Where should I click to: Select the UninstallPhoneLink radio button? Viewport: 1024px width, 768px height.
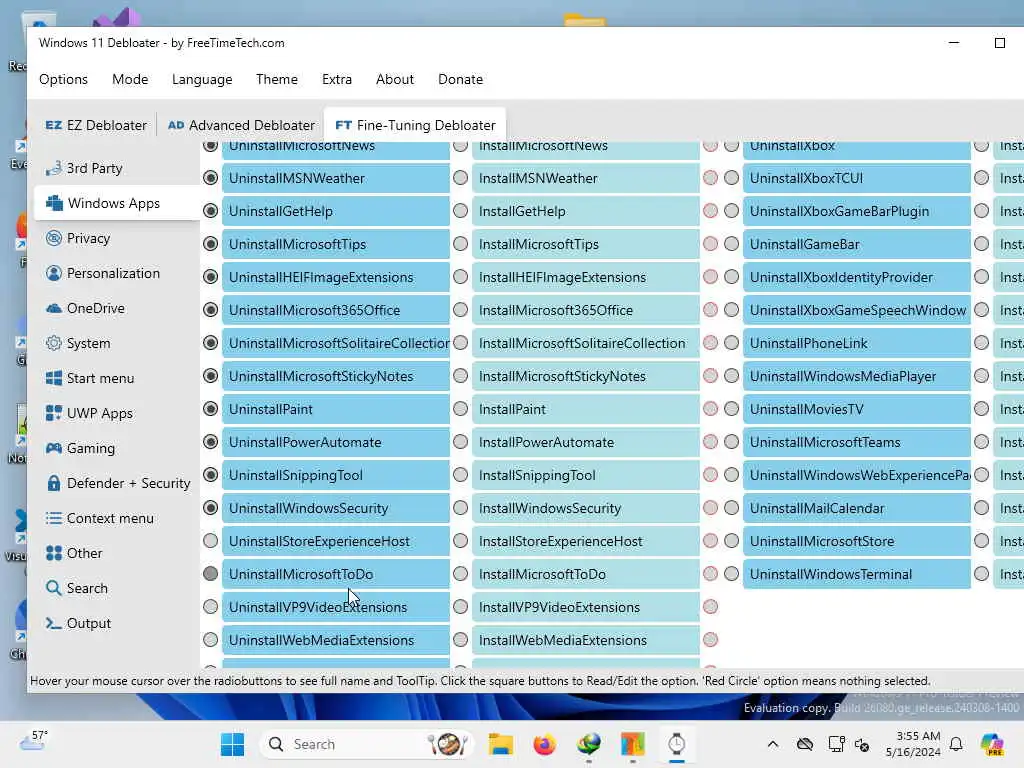point(731,343)
